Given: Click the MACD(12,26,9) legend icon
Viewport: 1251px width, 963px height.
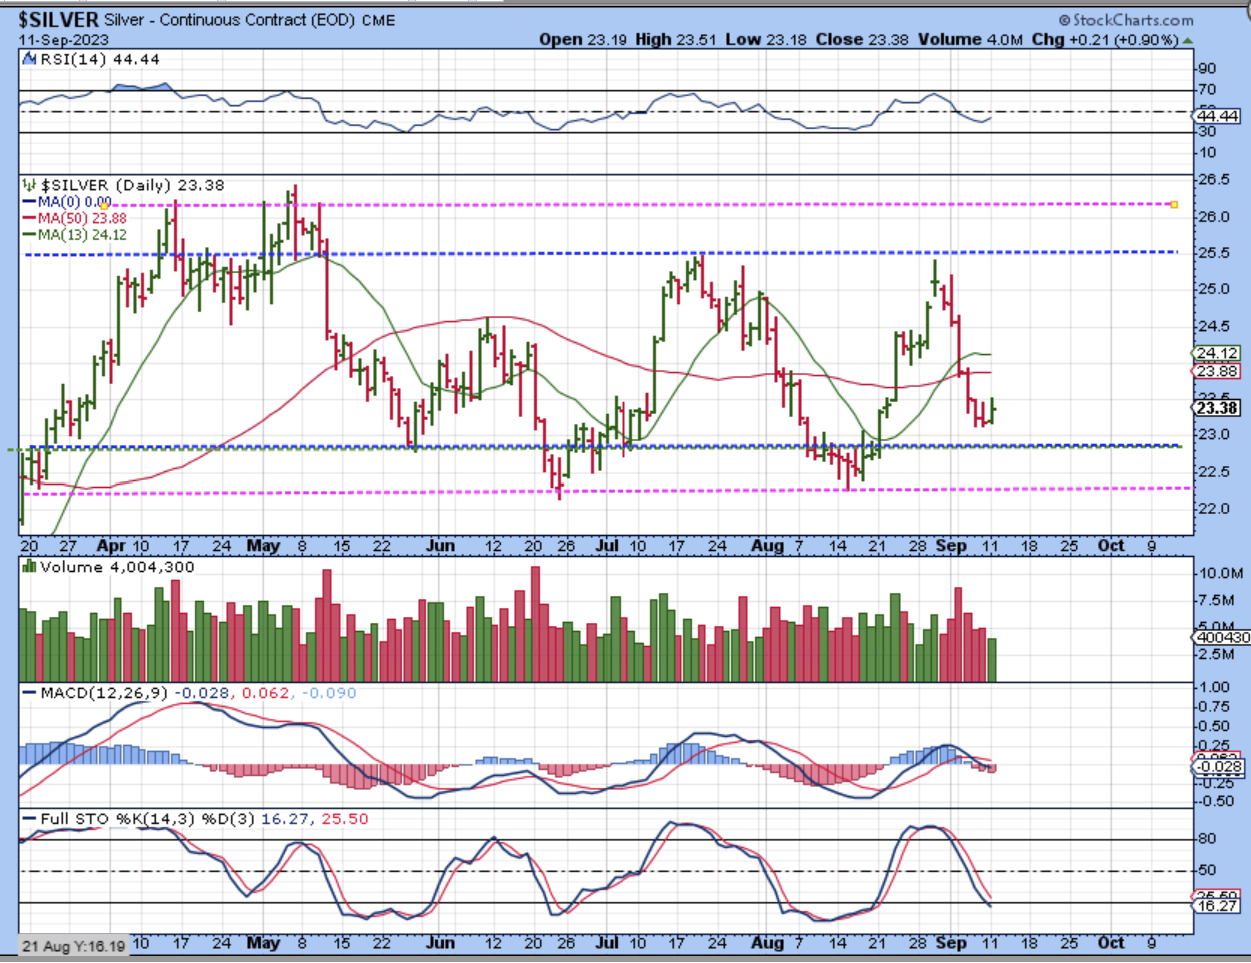Looking at the screenshot, I should 31,693.
